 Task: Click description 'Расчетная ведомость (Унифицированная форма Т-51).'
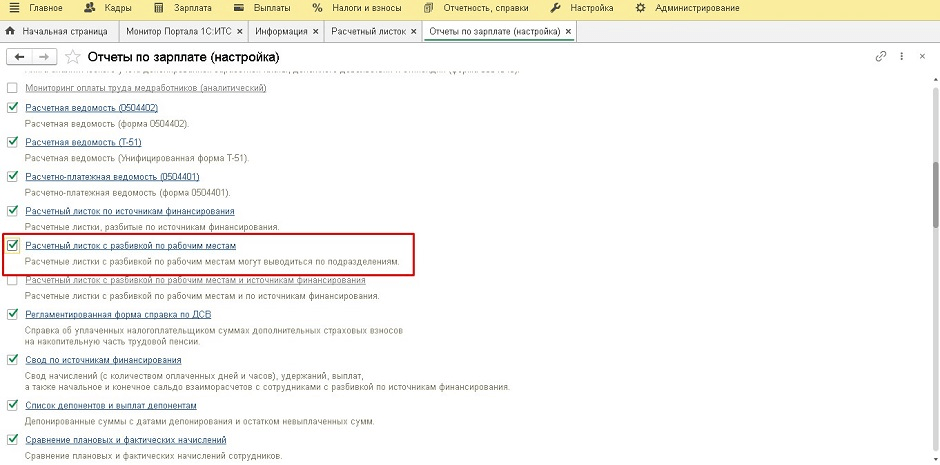[x=136, y=158]
